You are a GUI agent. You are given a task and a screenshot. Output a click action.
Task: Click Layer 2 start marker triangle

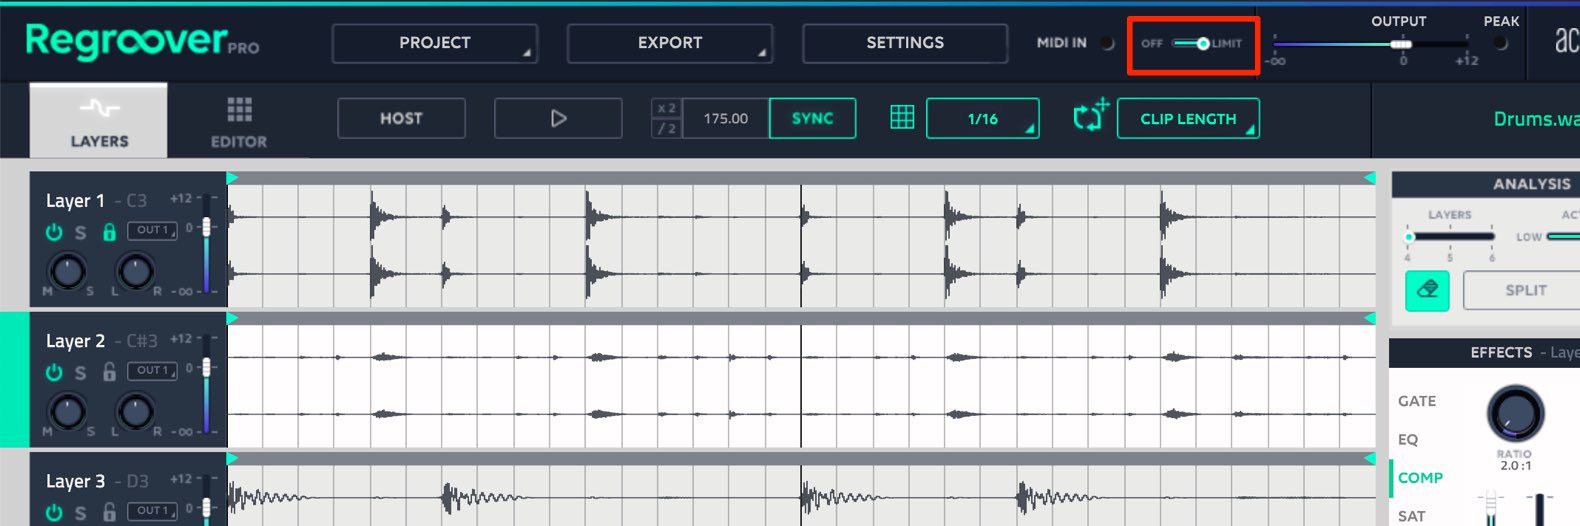233,318
